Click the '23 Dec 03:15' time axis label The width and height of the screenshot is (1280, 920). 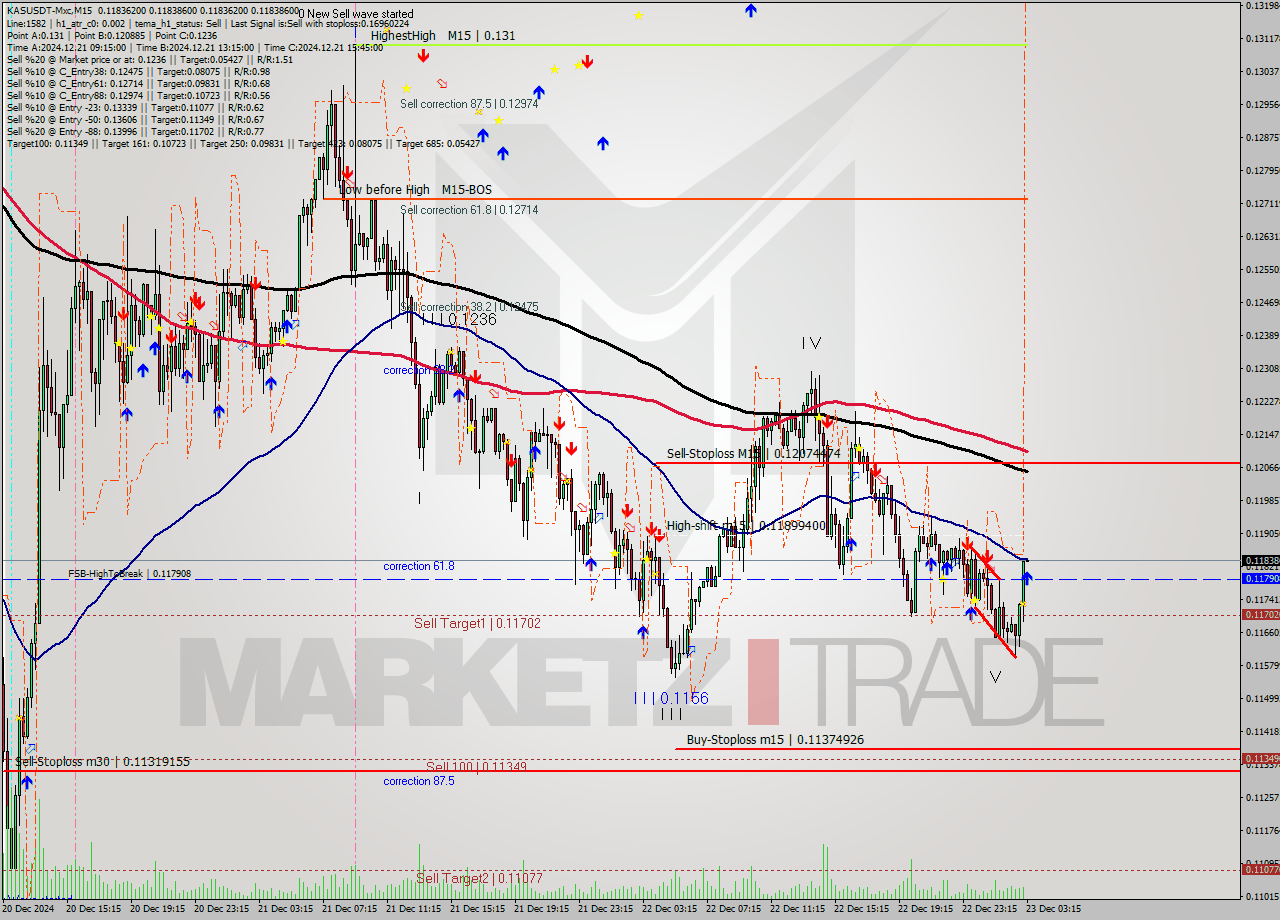click(x=1053, y=908)
